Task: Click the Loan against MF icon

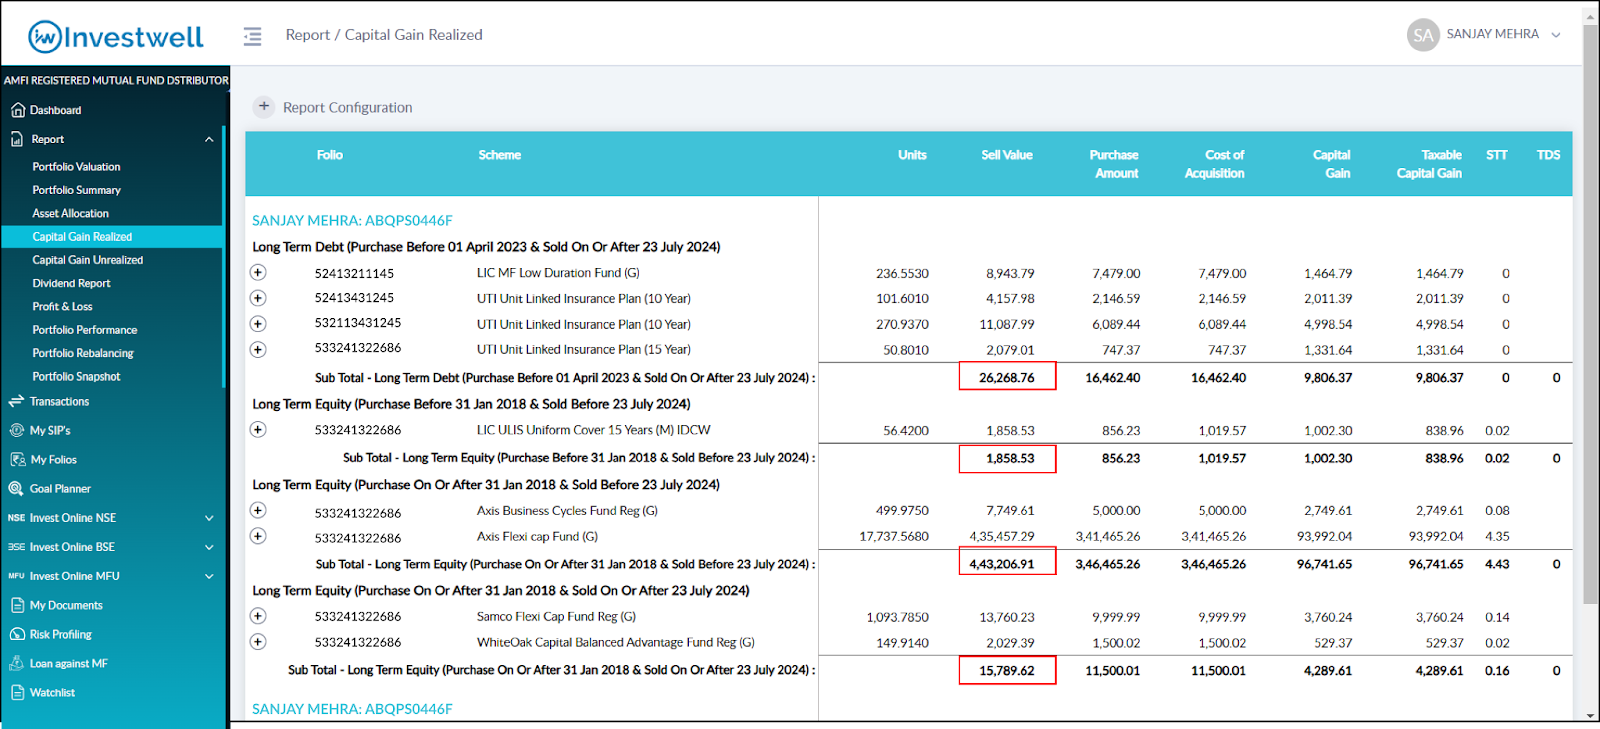Action: point(17,663)
